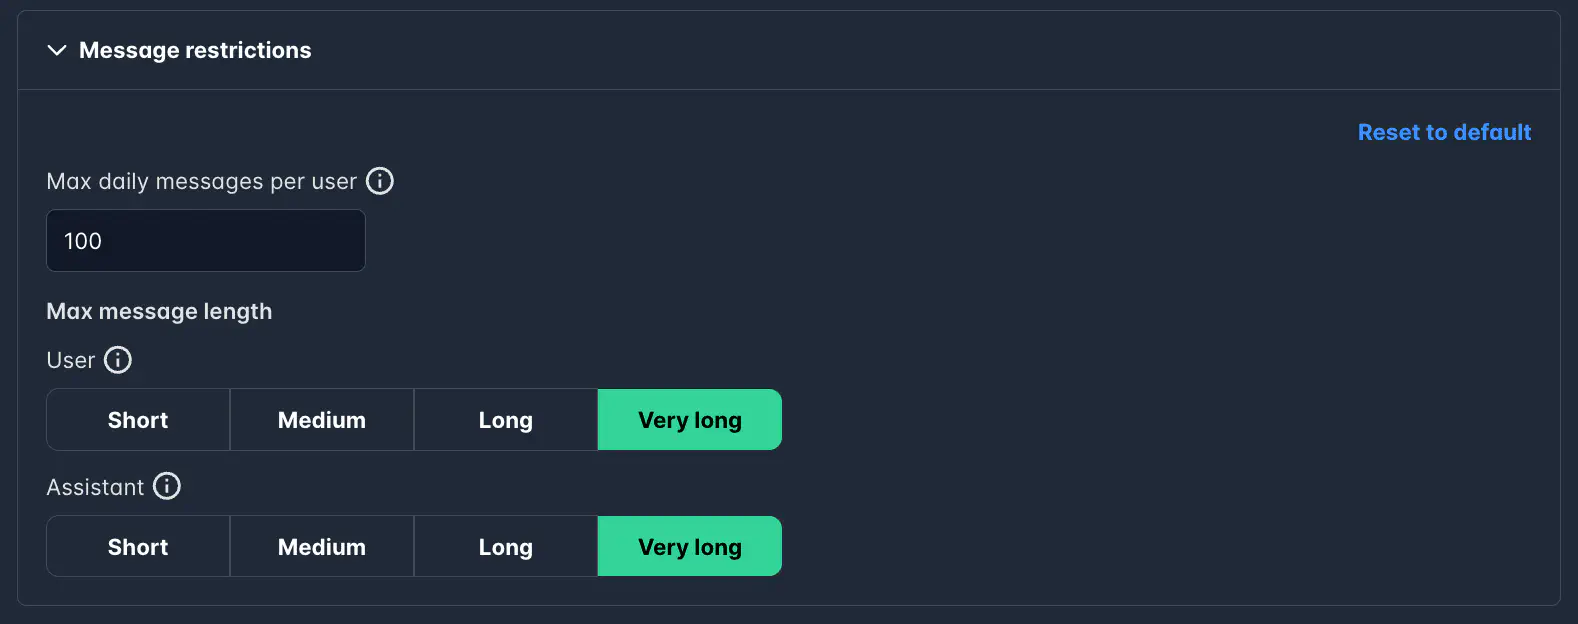
Task: Click the Assistant label text
Action: (95, 487)
